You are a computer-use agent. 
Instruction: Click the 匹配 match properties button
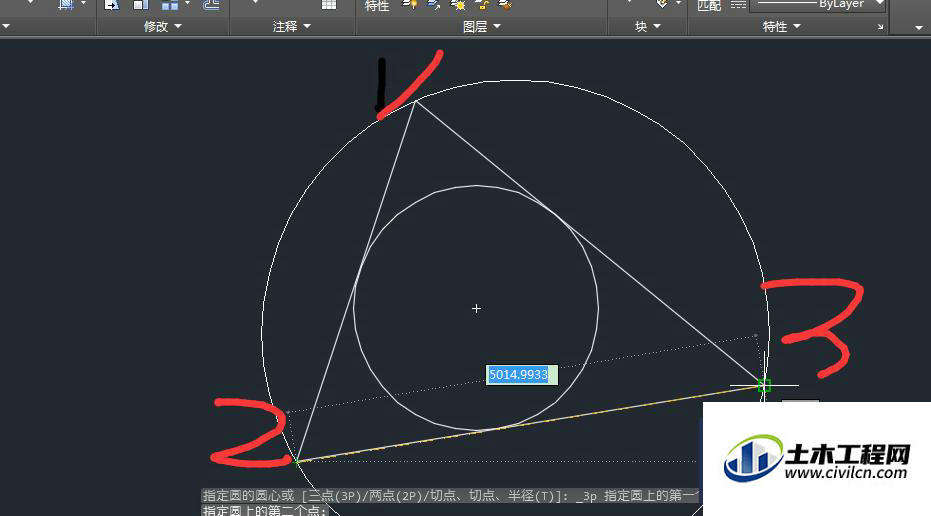click(709, 5)
